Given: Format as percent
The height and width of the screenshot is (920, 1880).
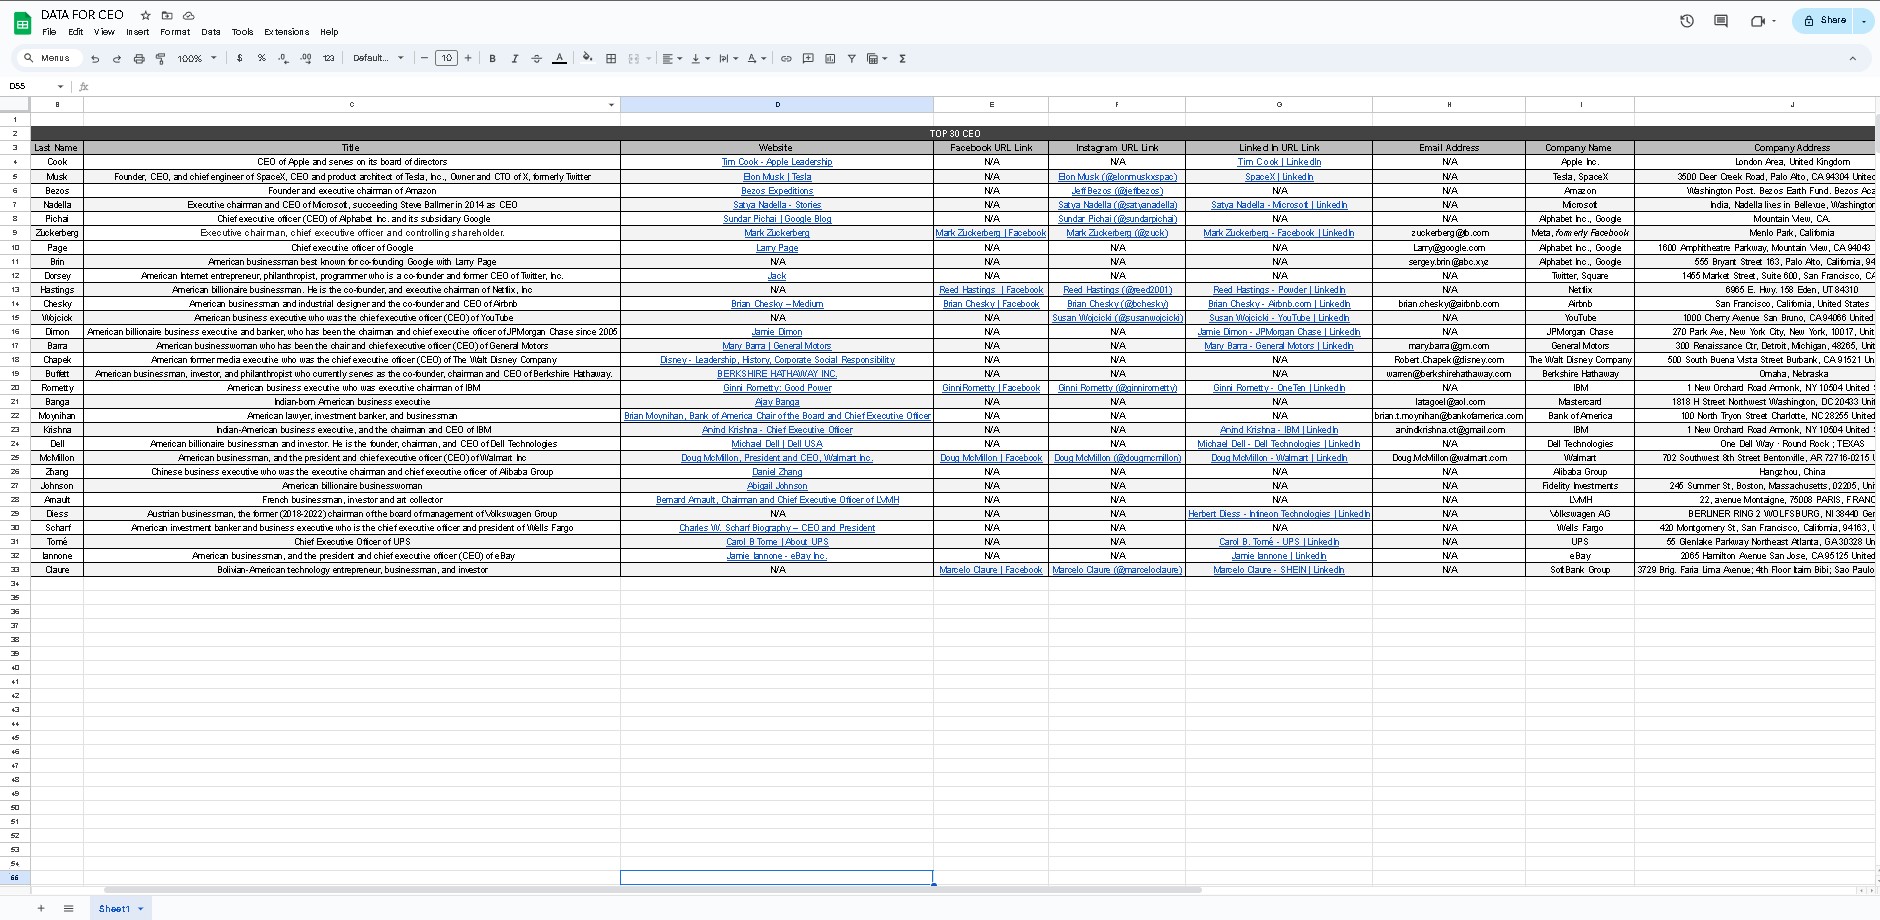Looking at the screenshot, I should [x=262, y=58].
